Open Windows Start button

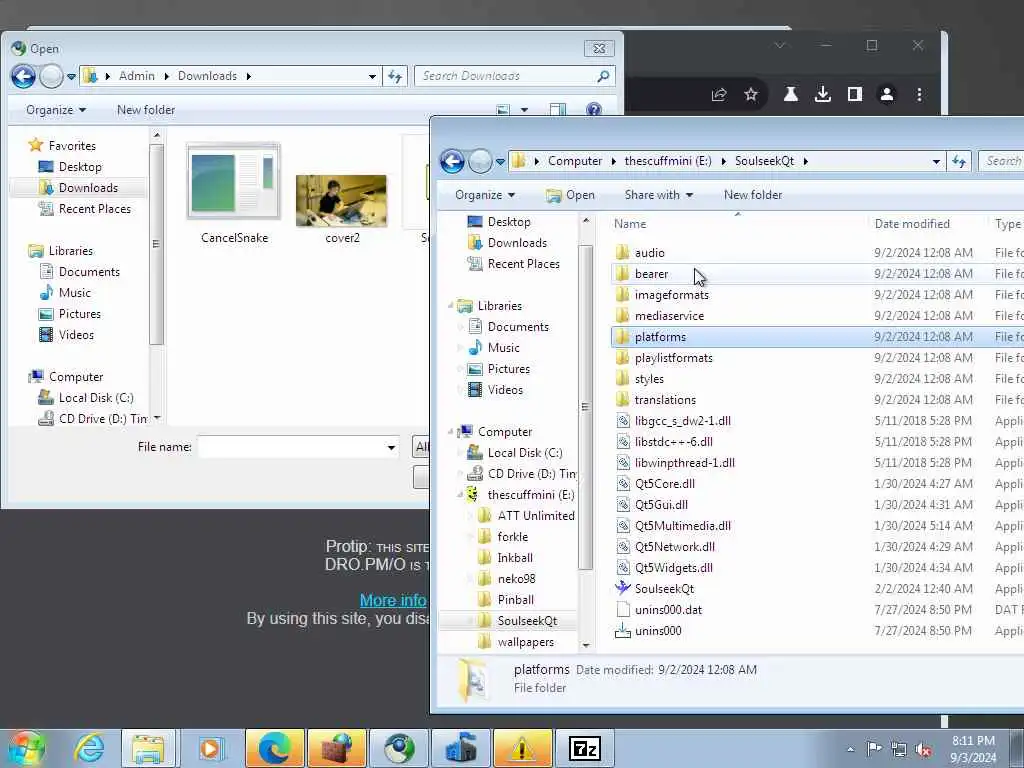coord(25,748)
